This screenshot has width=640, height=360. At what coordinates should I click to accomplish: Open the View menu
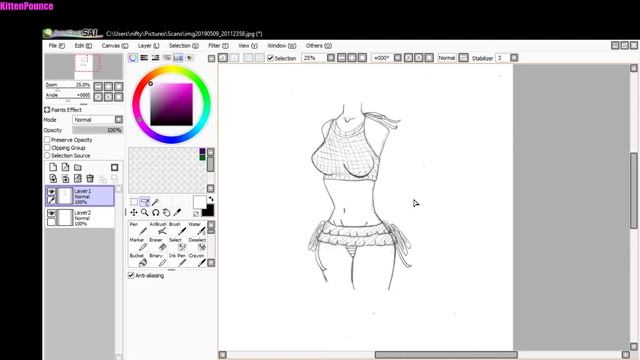(x=248, y=46)
